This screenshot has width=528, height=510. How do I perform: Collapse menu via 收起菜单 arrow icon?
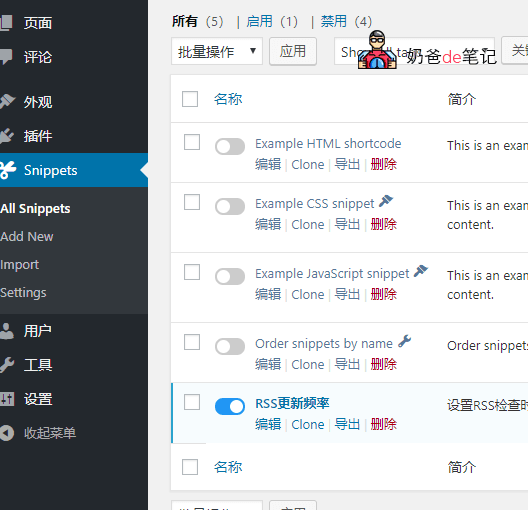pos(7,433)
